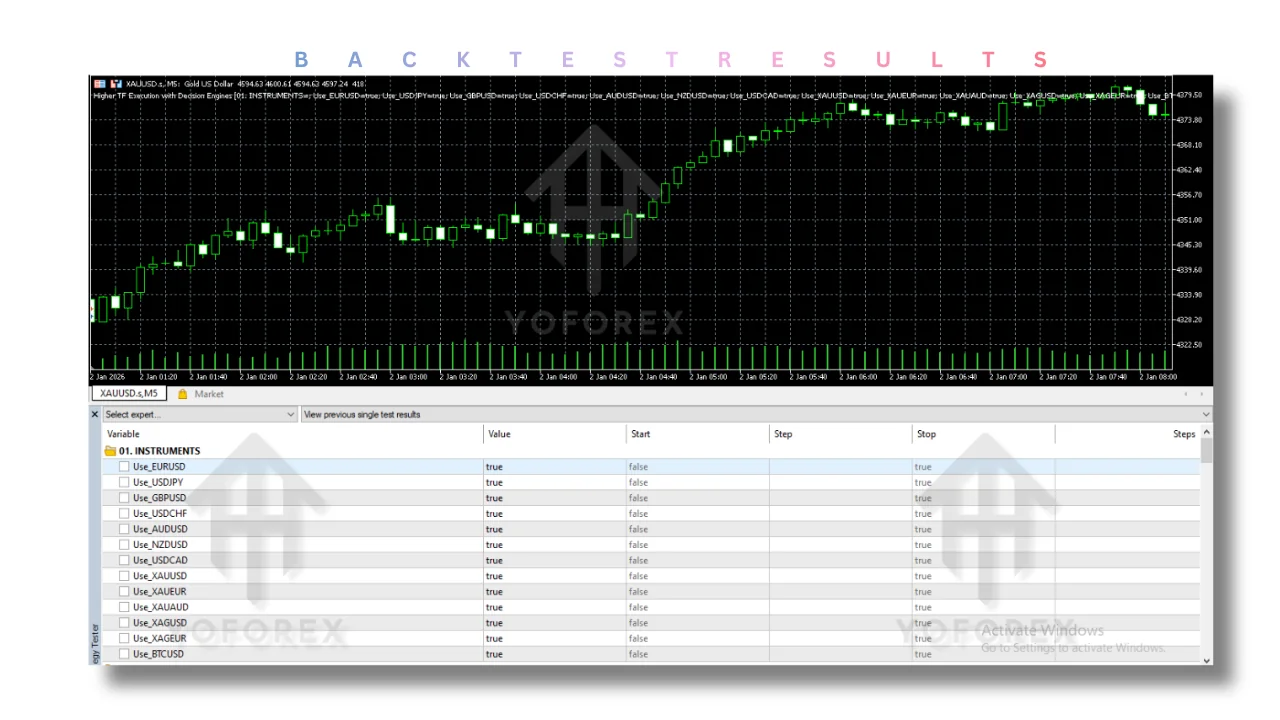
Task: Edit the Value cell for Use_GBPUSD
Action: 554,498
